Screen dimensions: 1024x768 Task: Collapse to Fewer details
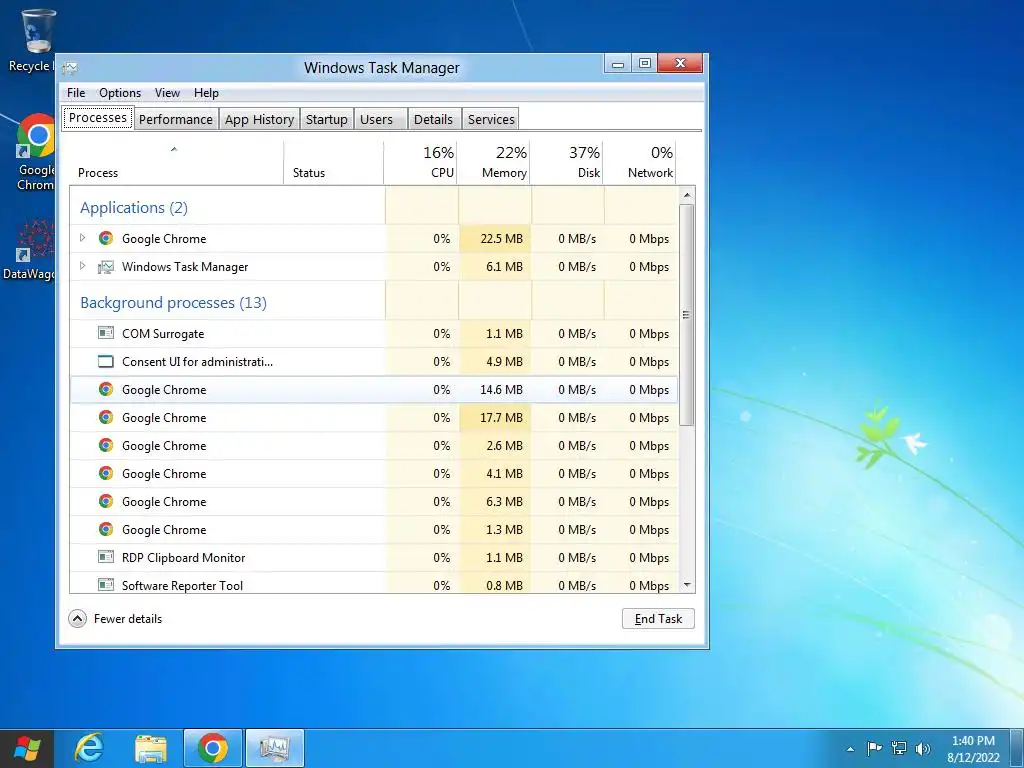point(115,618)
